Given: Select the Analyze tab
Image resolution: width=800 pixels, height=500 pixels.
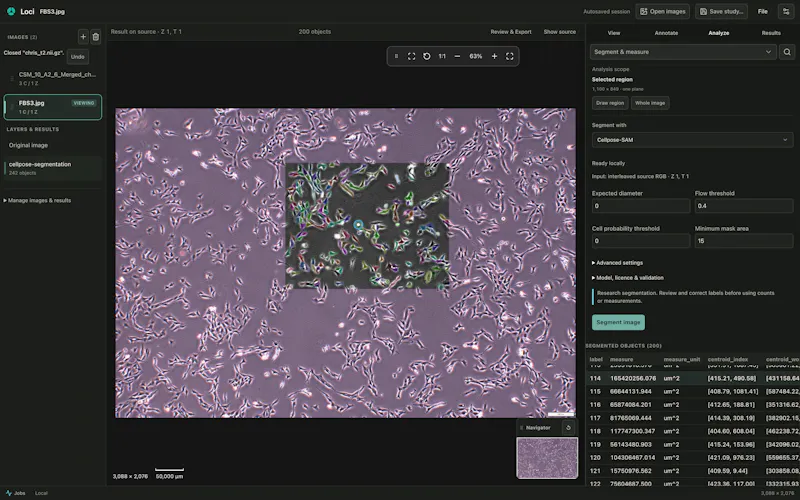Looking at the screenshot, I should (718, 33).
